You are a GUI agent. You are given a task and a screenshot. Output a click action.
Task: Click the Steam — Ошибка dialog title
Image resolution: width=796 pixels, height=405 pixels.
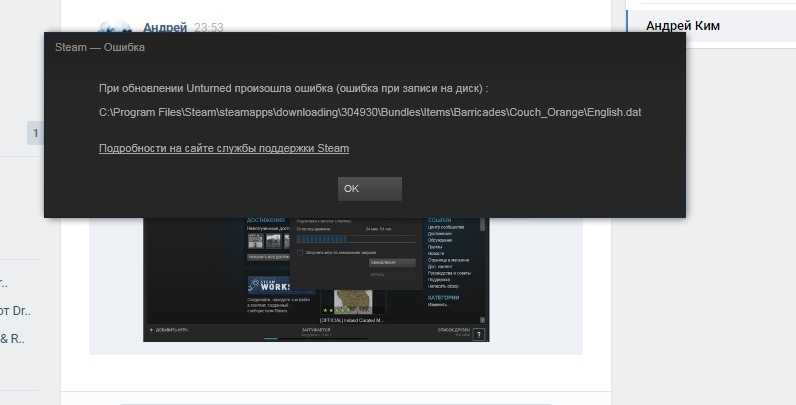[100, 47]
